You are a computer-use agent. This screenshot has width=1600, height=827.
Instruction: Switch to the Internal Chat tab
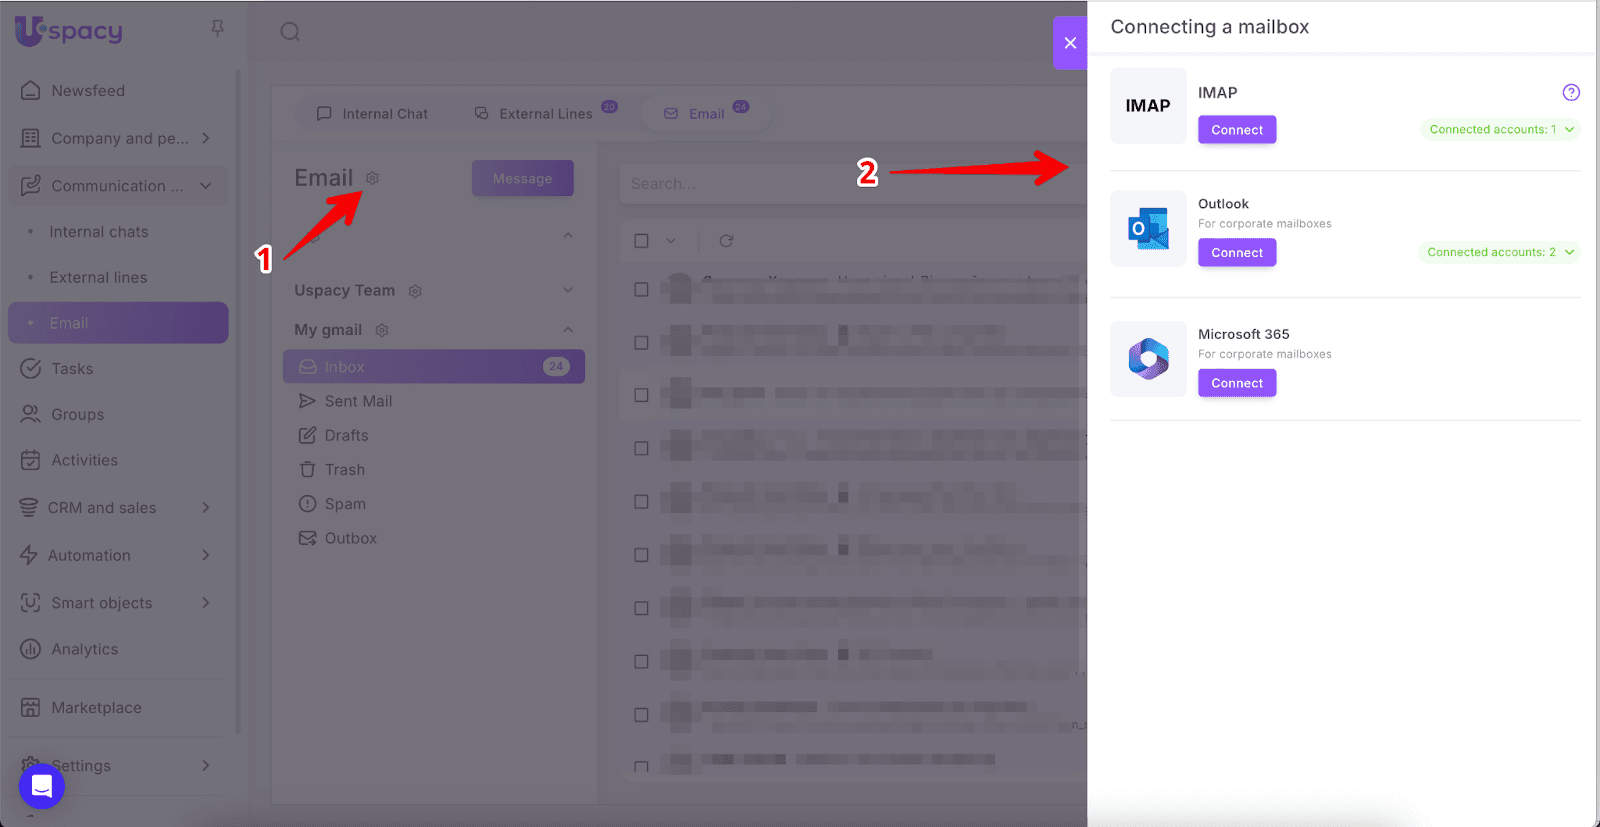click(x=372, y=114)
